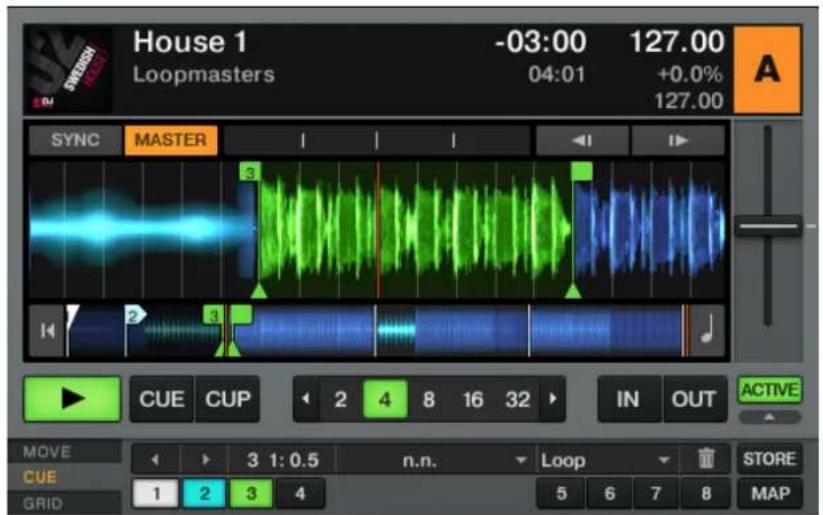Open the Swedish House cover artwork
823x515 pixels.
click(68, 69)
